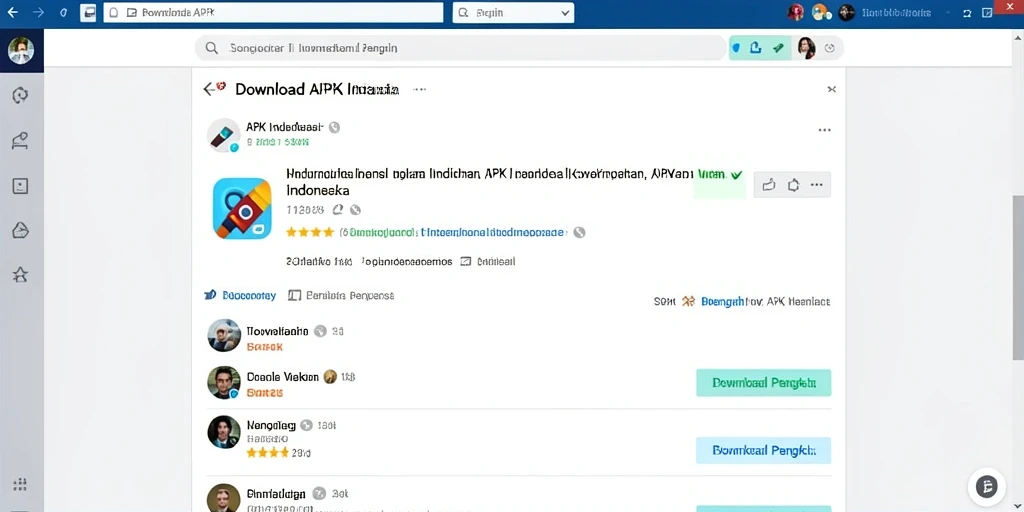This screenshot has height=512, width=1024.
Task: Click the magnifier icon in the top dropdown box
Action: [464, 12]
